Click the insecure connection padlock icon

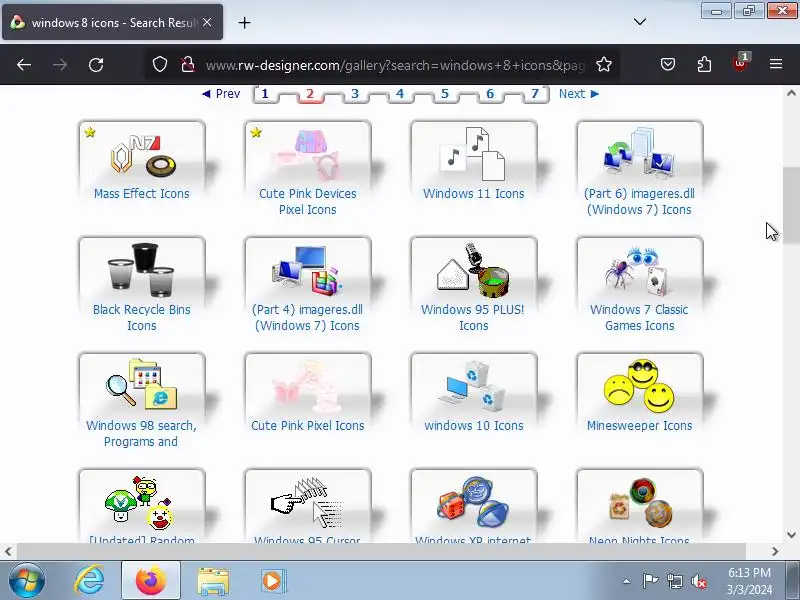pyautogui.click(x=188, y=64)
